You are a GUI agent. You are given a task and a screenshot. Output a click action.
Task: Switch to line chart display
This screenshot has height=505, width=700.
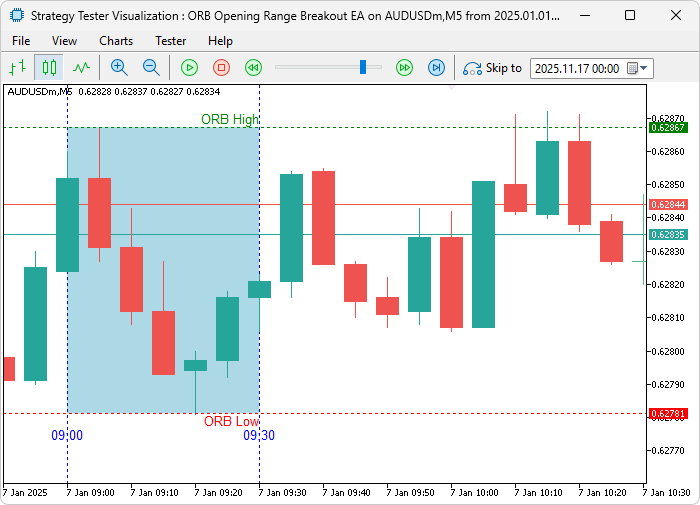(x=81, y=68)
